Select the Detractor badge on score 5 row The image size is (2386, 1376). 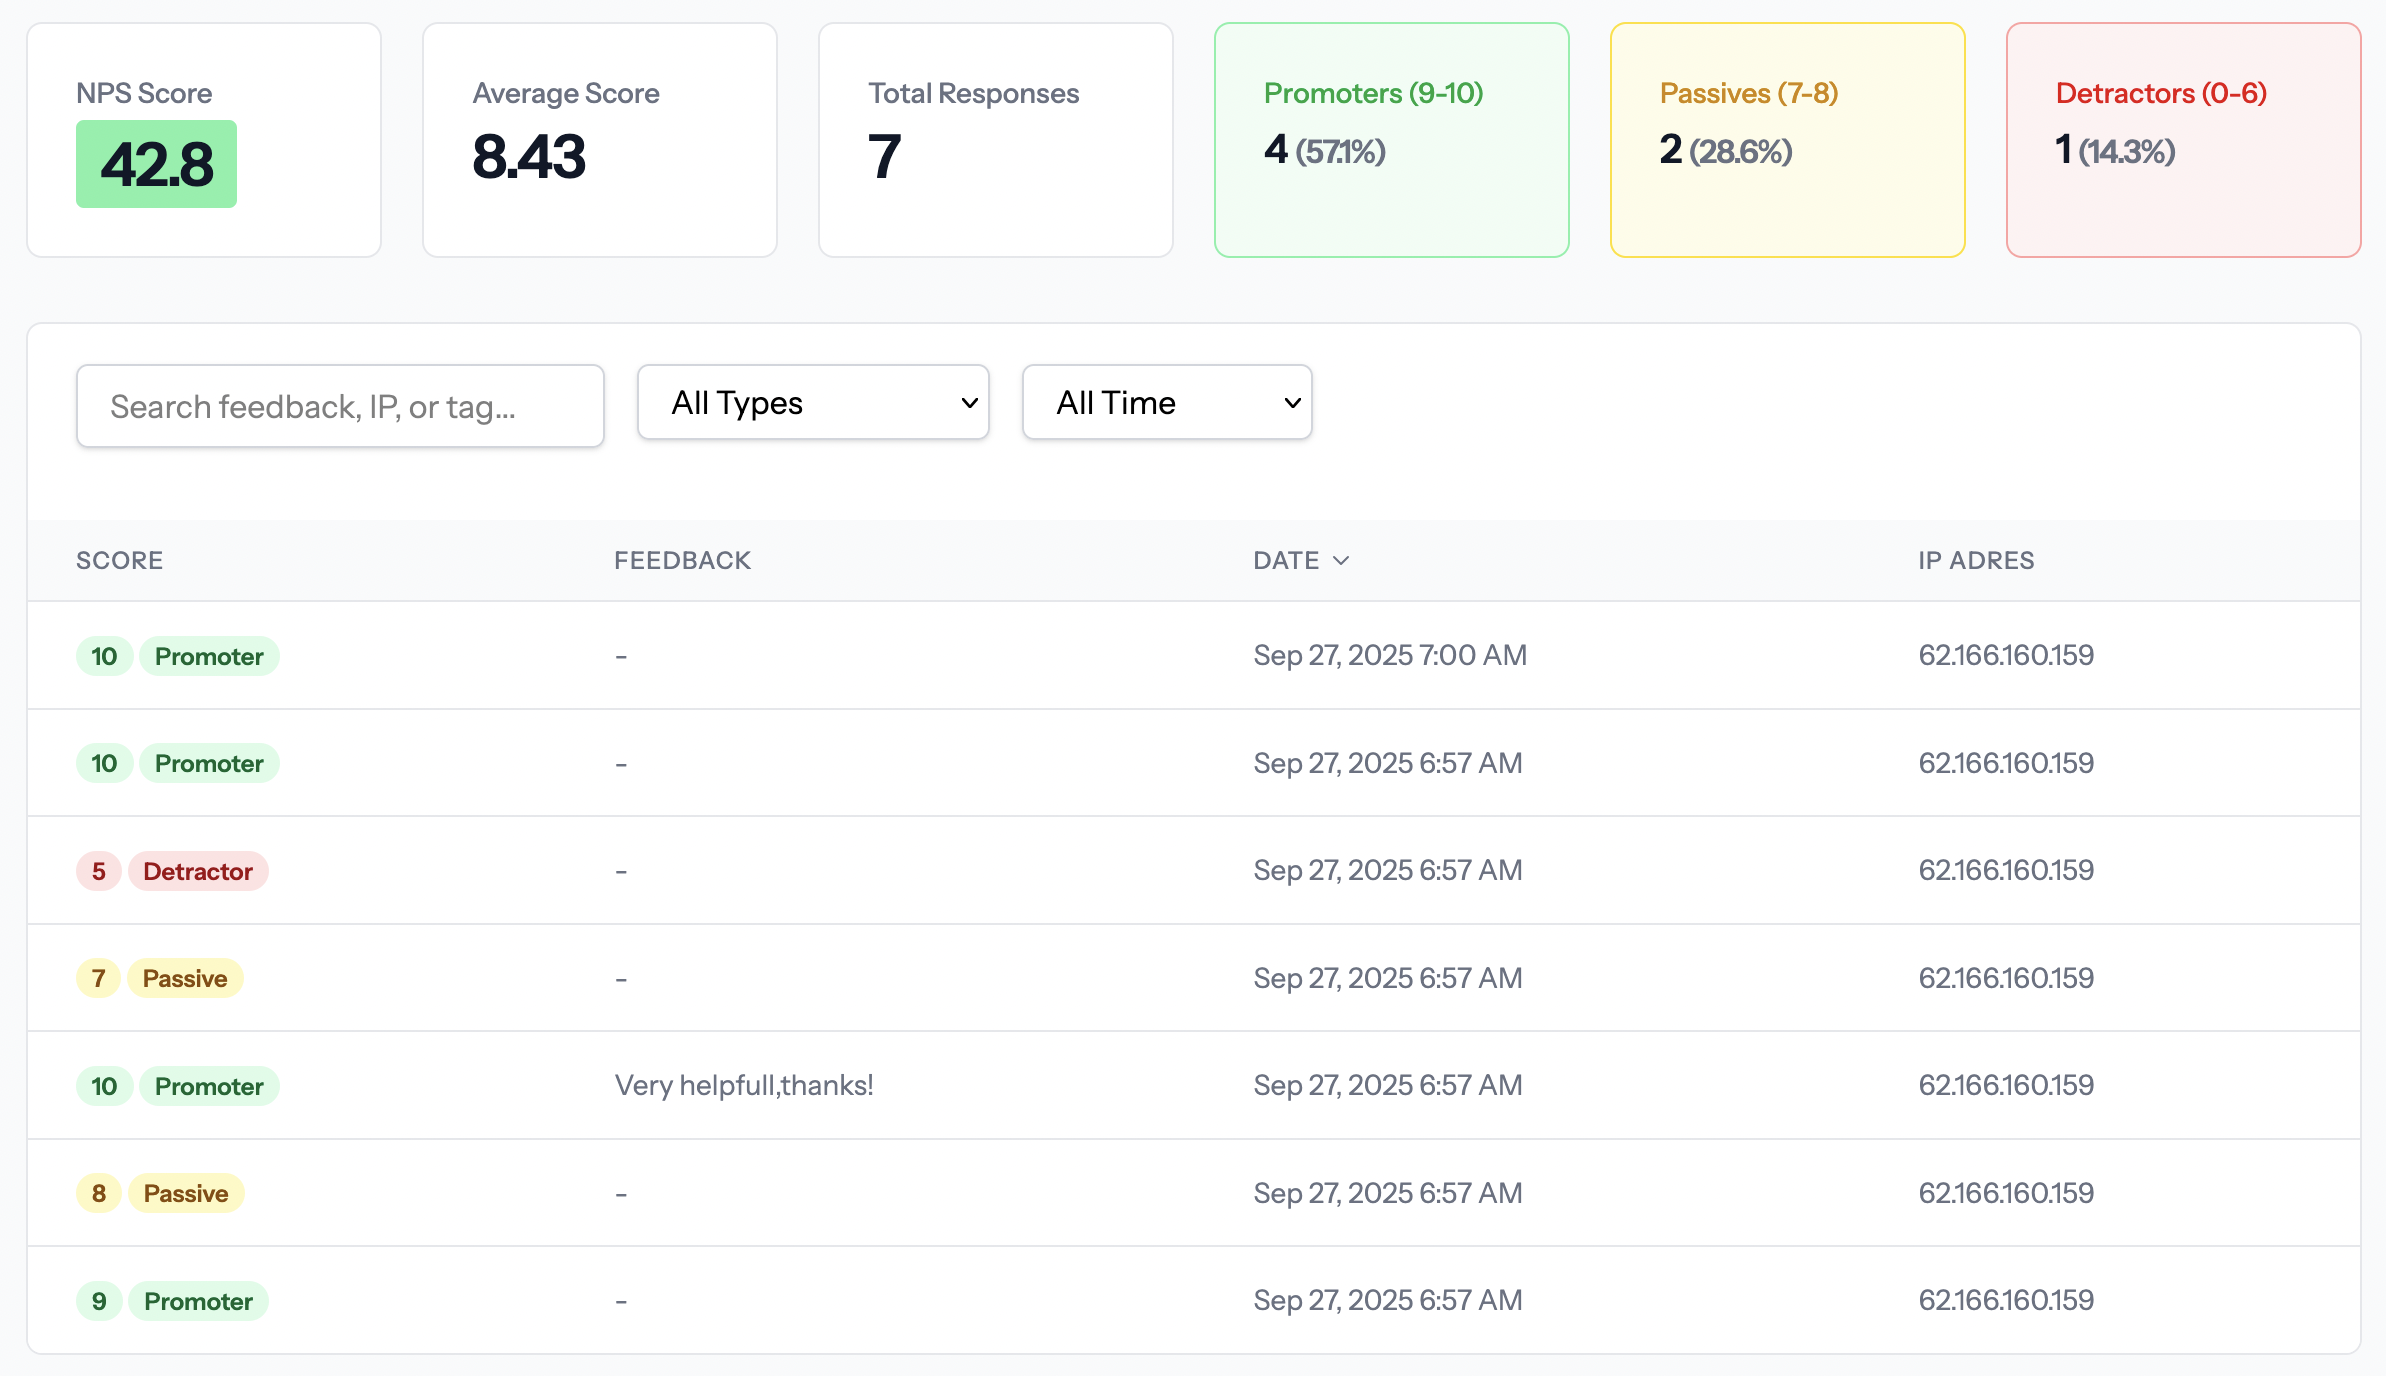tap(197, 870)
